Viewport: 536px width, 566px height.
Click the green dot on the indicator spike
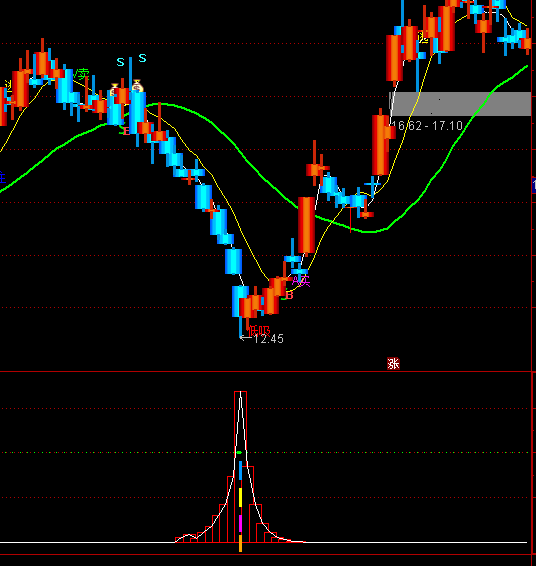point(239,452)
